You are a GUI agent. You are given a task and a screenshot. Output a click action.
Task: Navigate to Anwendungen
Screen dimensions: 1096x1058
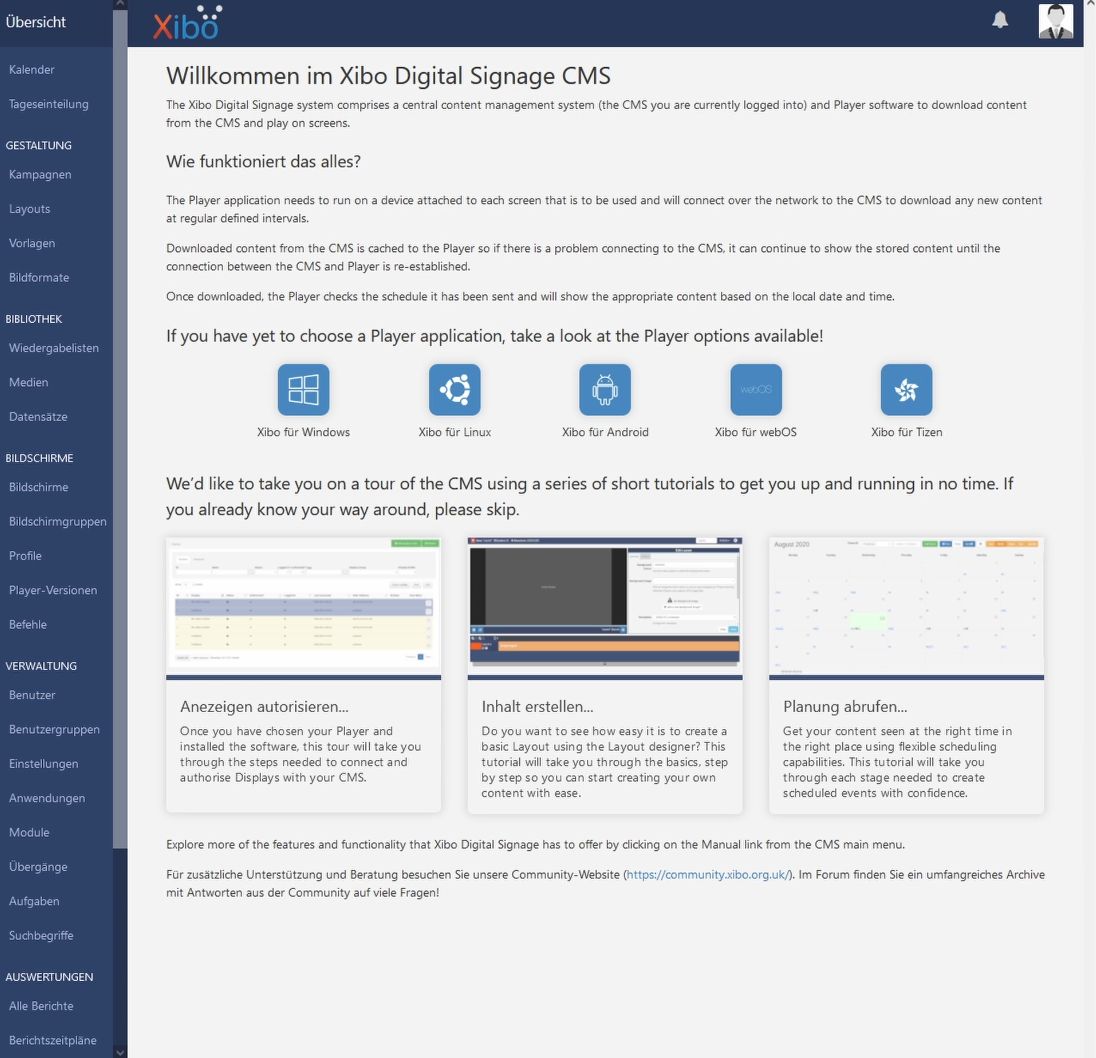click(x=47, y=798)
